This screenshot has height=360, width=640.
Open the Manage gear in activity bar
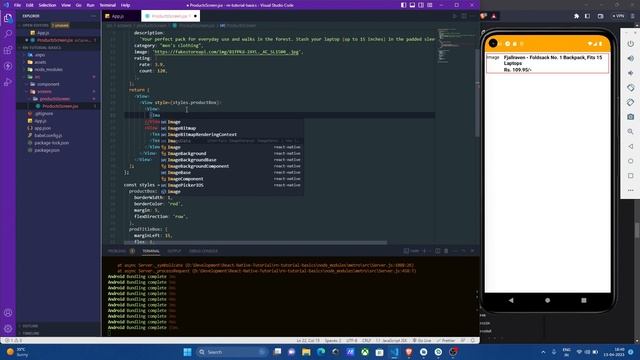(8, 329)
